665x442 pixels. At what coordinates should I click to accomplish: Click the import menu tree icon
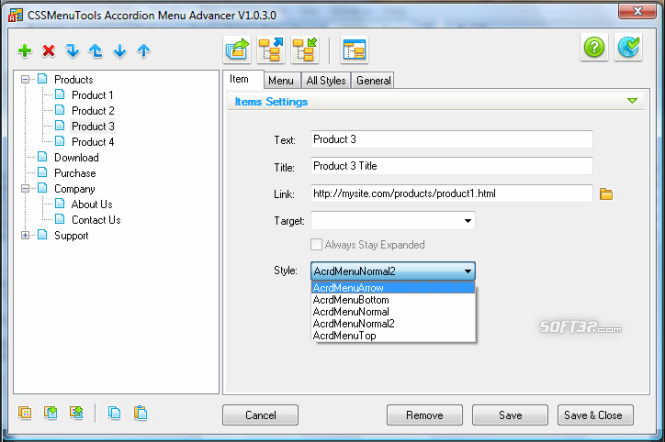pos(305,50)
